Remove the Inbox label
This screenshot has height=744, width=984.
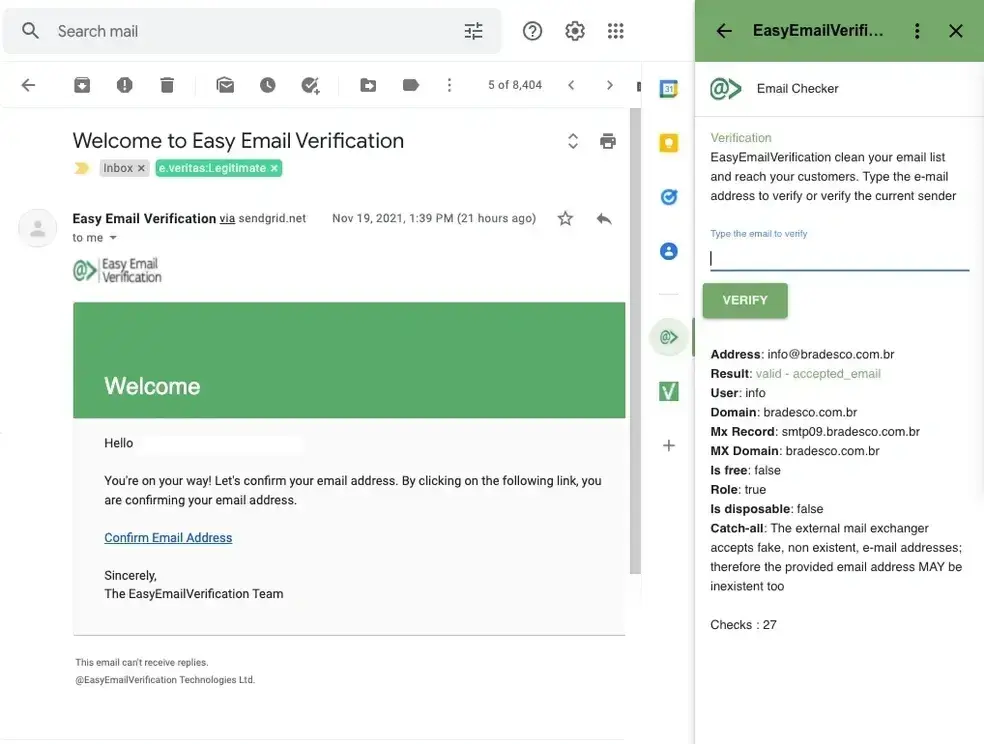[141, 168]
